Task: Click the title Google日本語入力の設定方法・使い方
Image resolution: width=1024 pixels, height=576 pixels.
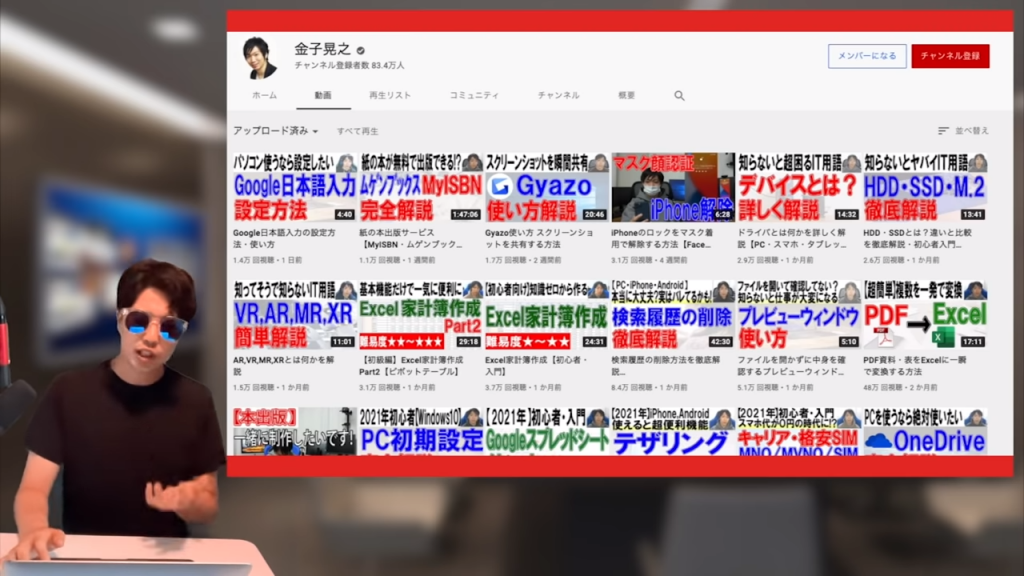Action: pos(284,238)
